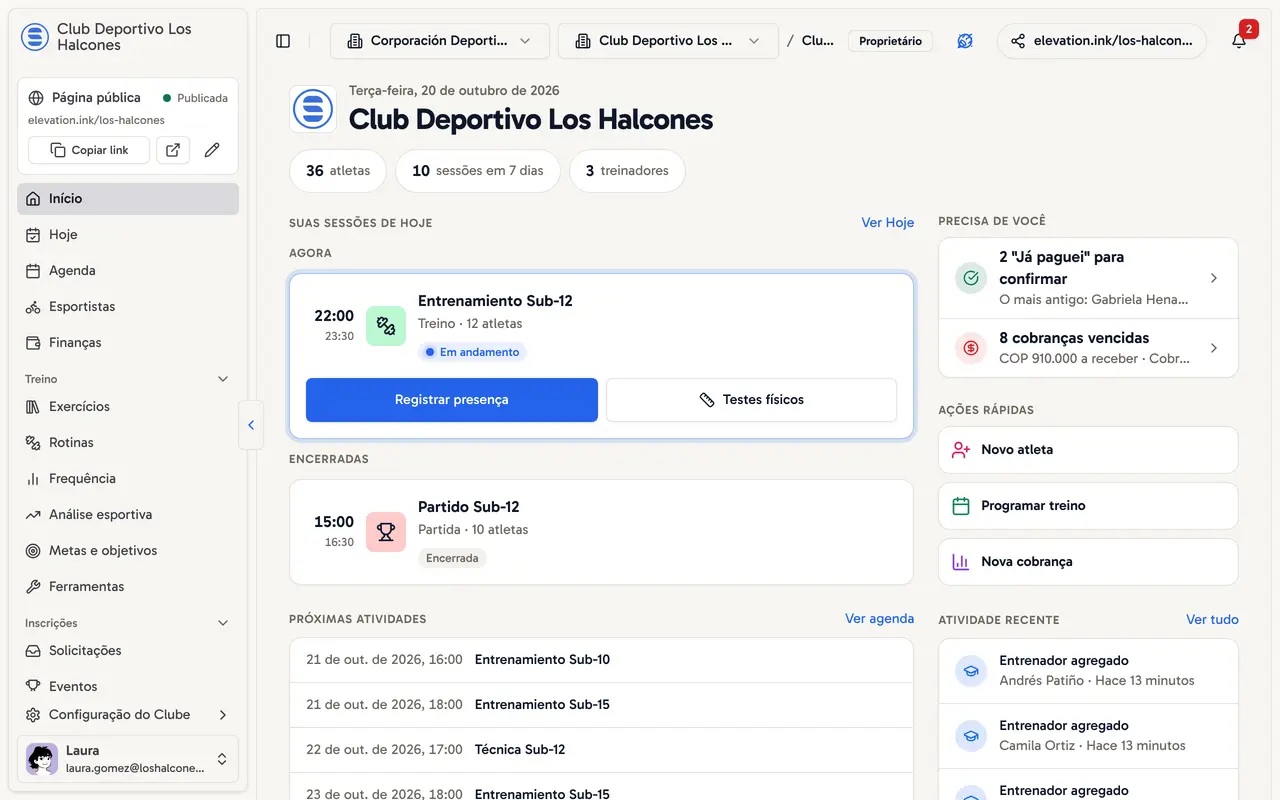Go to Hoje in sidebar

click(128, 235)
